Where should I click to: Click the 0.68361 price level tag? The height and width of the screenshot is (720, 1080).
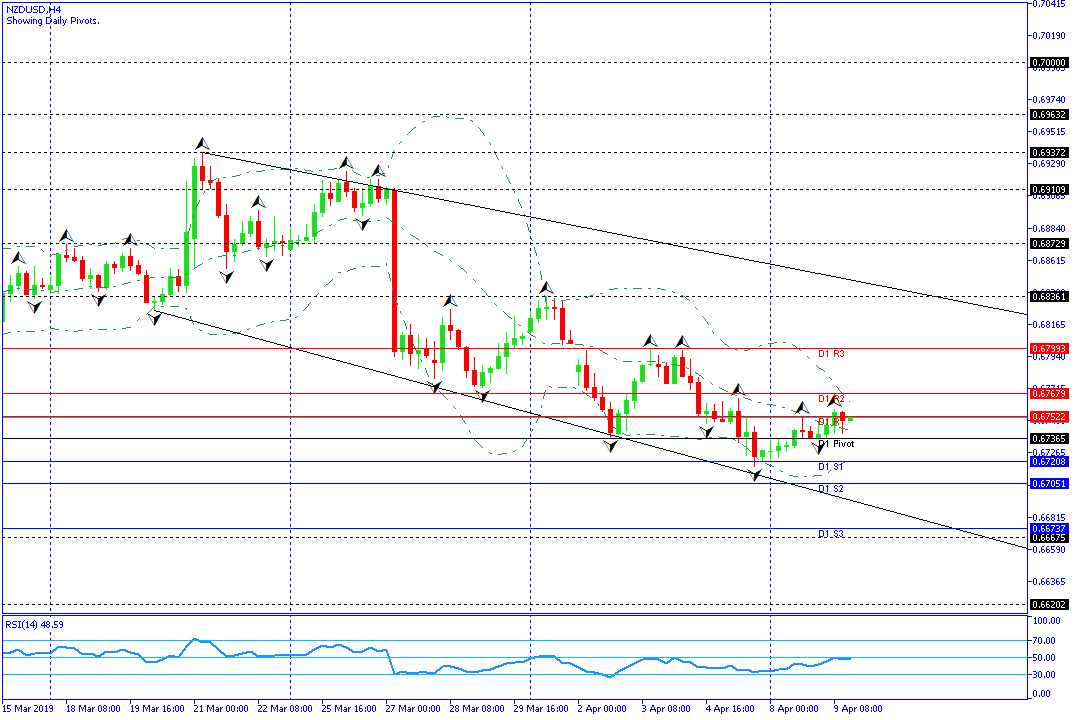point(1049,297)
